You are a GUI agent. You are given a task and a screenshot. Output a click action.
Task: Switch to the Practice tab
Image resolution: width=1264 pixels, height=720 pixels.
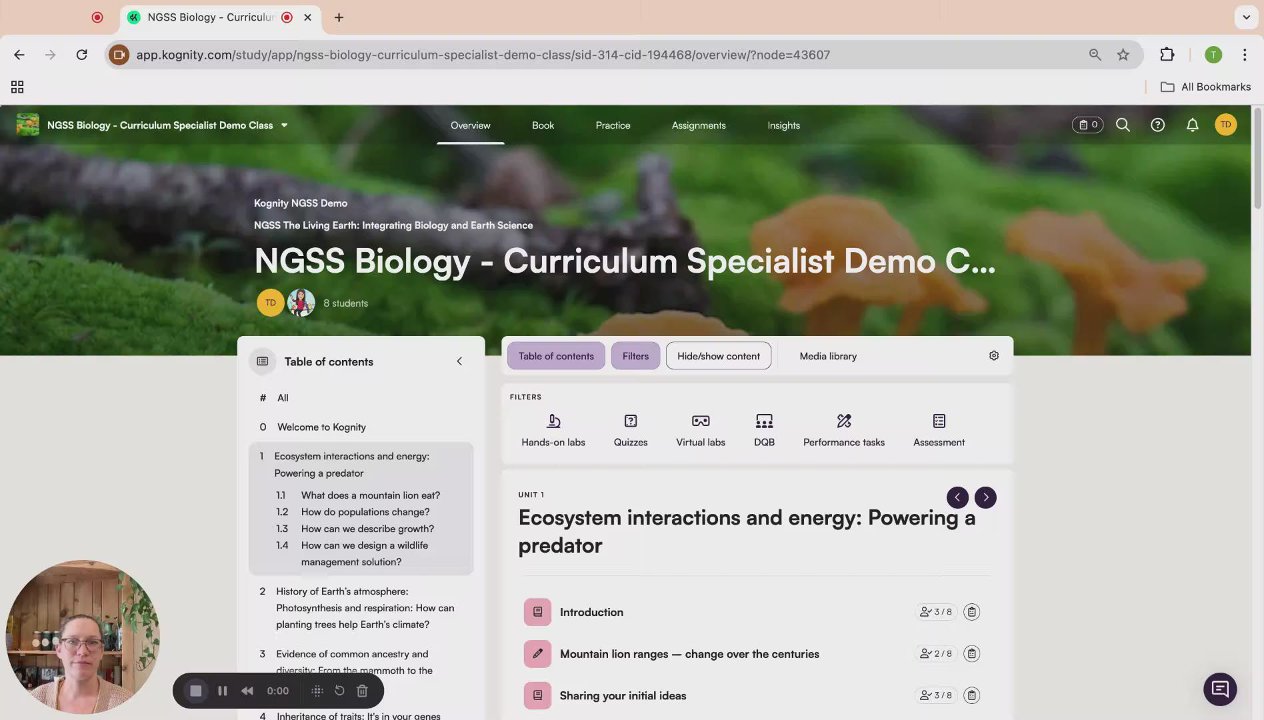point(613,125)
